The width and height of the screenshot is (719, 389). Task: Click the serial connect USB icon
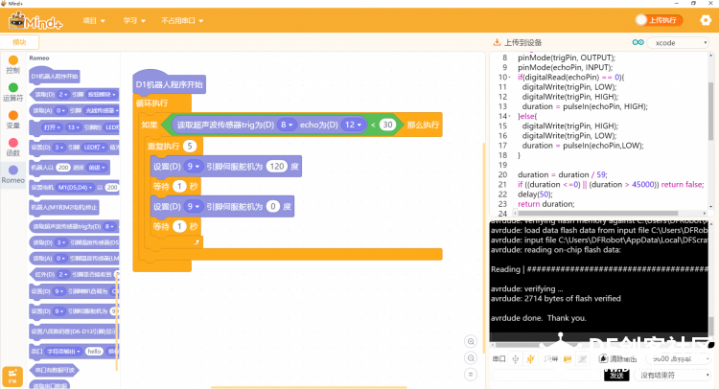[x=515, y=359]
